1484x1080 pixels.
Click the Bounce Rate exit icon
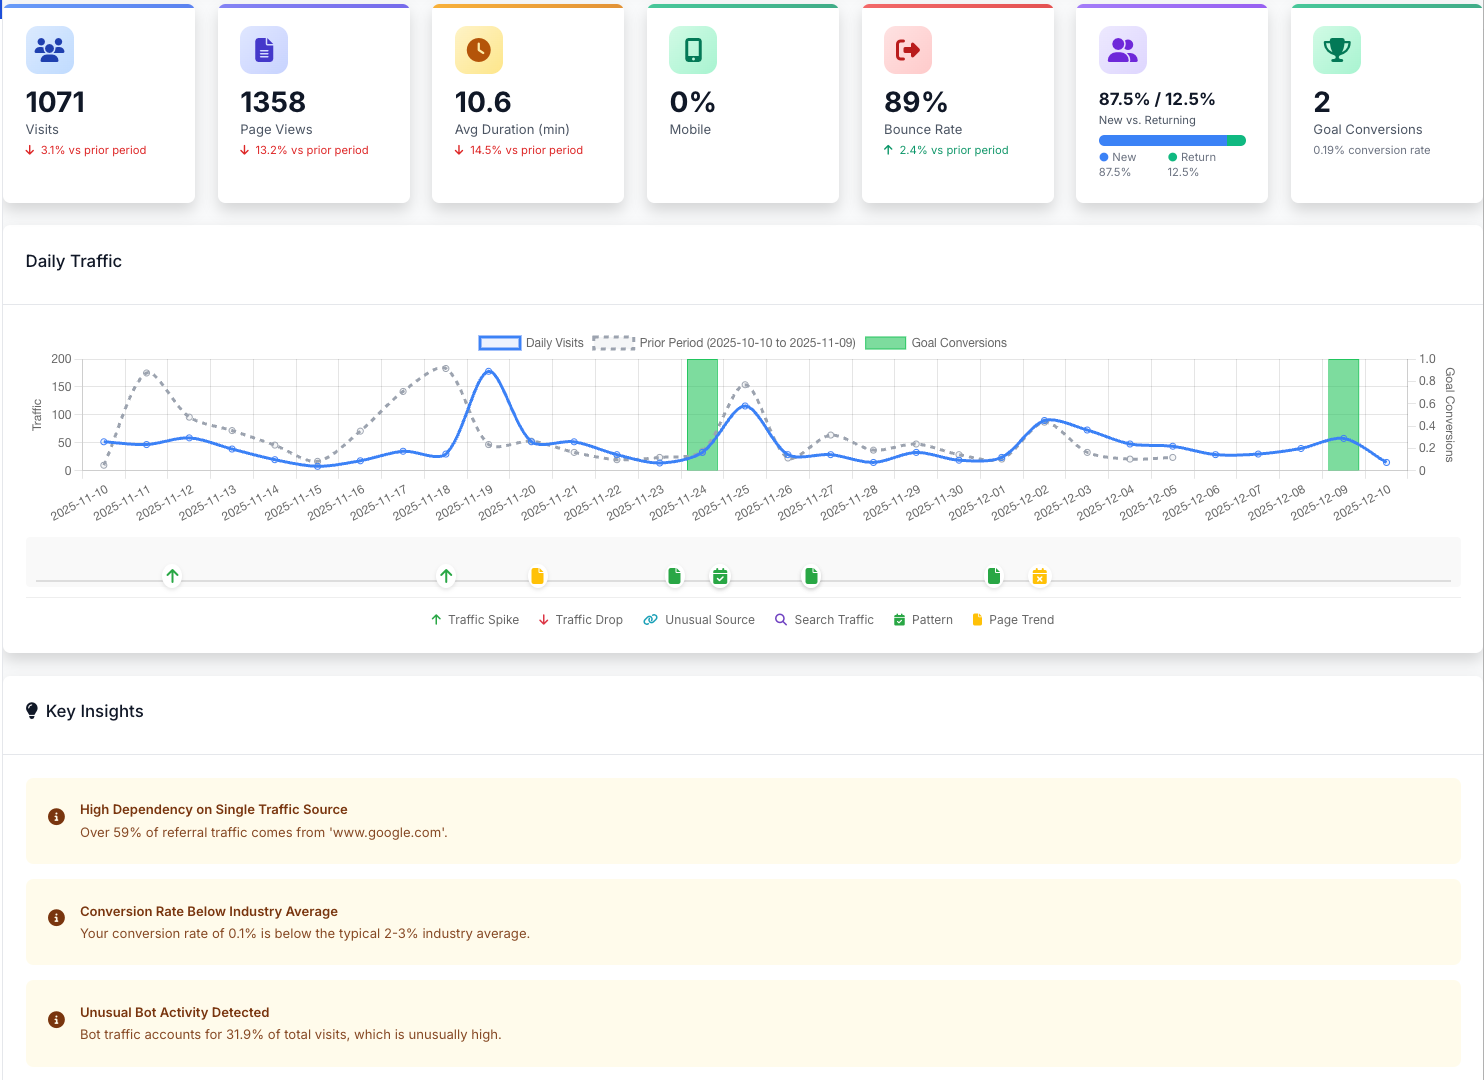908,49
